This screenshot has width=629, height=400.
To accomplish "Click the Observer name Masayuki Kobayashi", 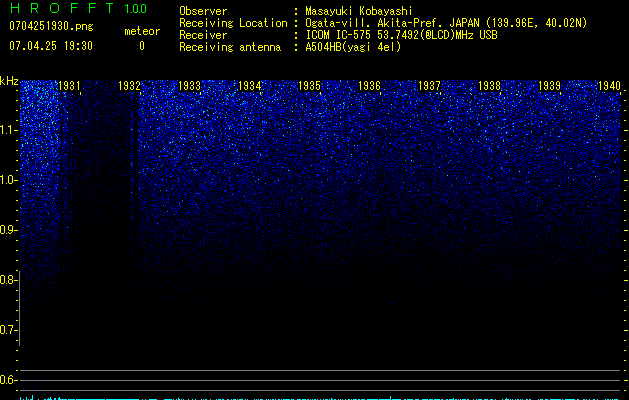I will (359, 11).
